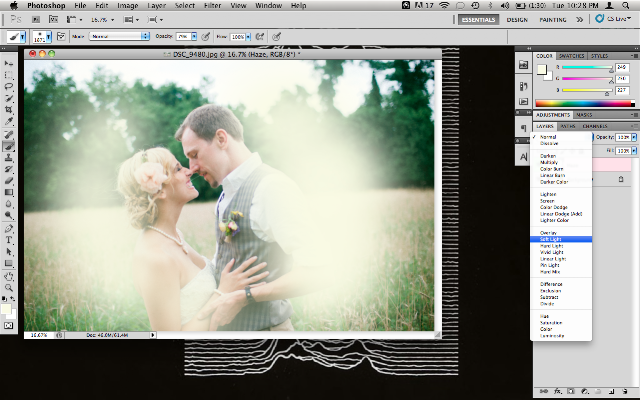The height and width of the screenshot is (400, 640).
Task: Select the Lasso tool
Action: click(9, 87)
